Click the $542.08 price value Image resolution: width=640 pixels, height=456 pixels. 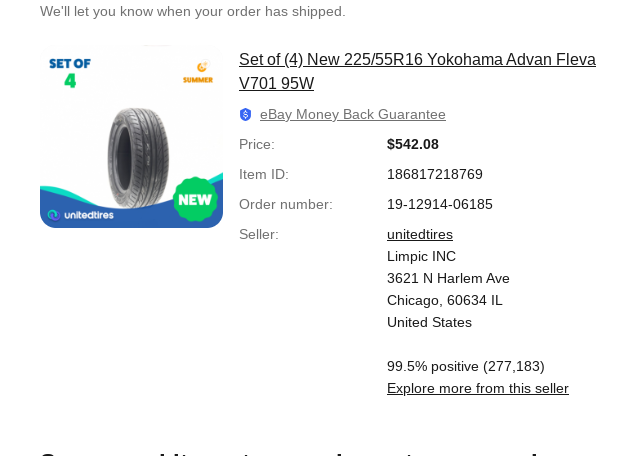click(x=412, y=144)
